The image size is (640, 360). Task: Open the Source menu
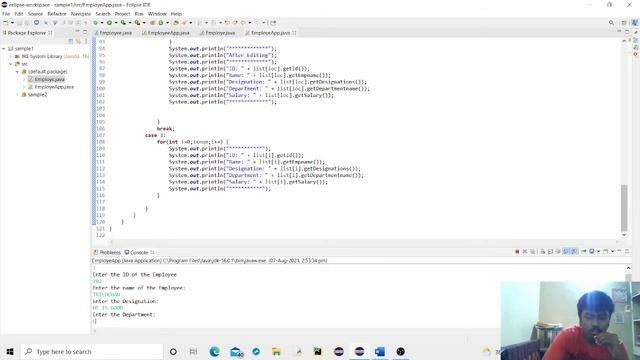pyautogui.click(x=35, y=14)
